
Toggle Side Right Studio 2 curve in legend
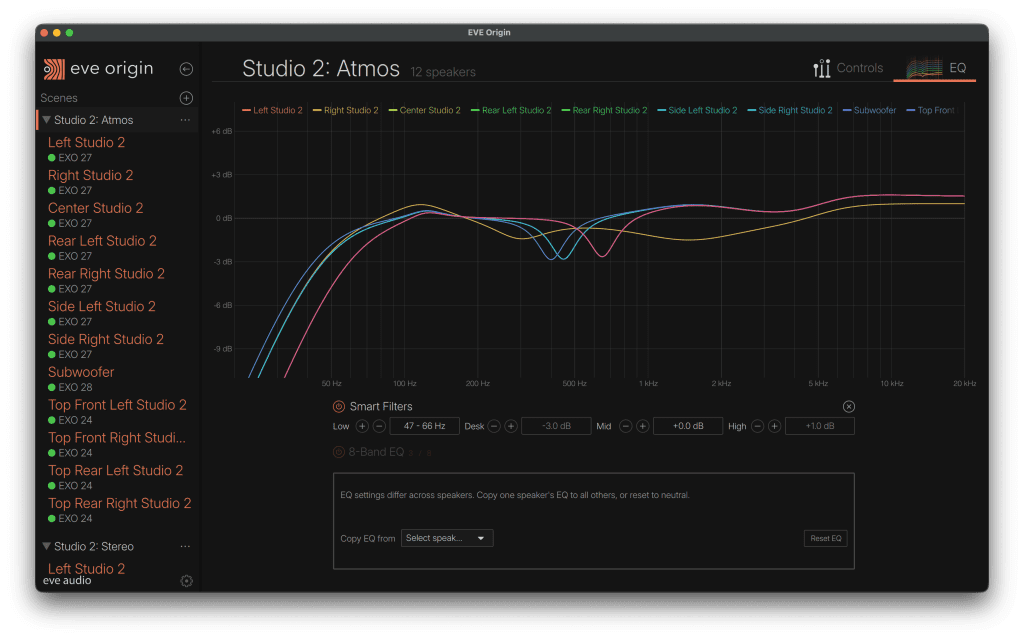[x=790, y=110]
